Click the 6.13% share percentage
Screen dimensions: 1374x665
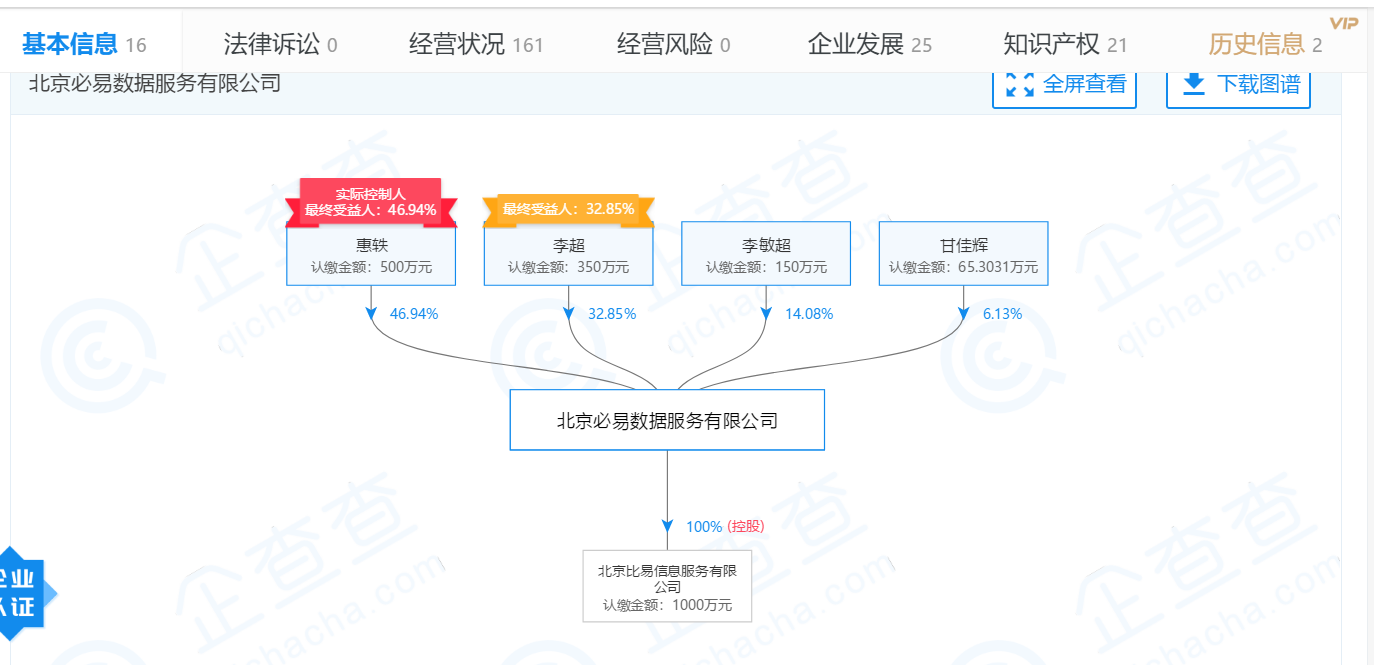(1003, 314)
